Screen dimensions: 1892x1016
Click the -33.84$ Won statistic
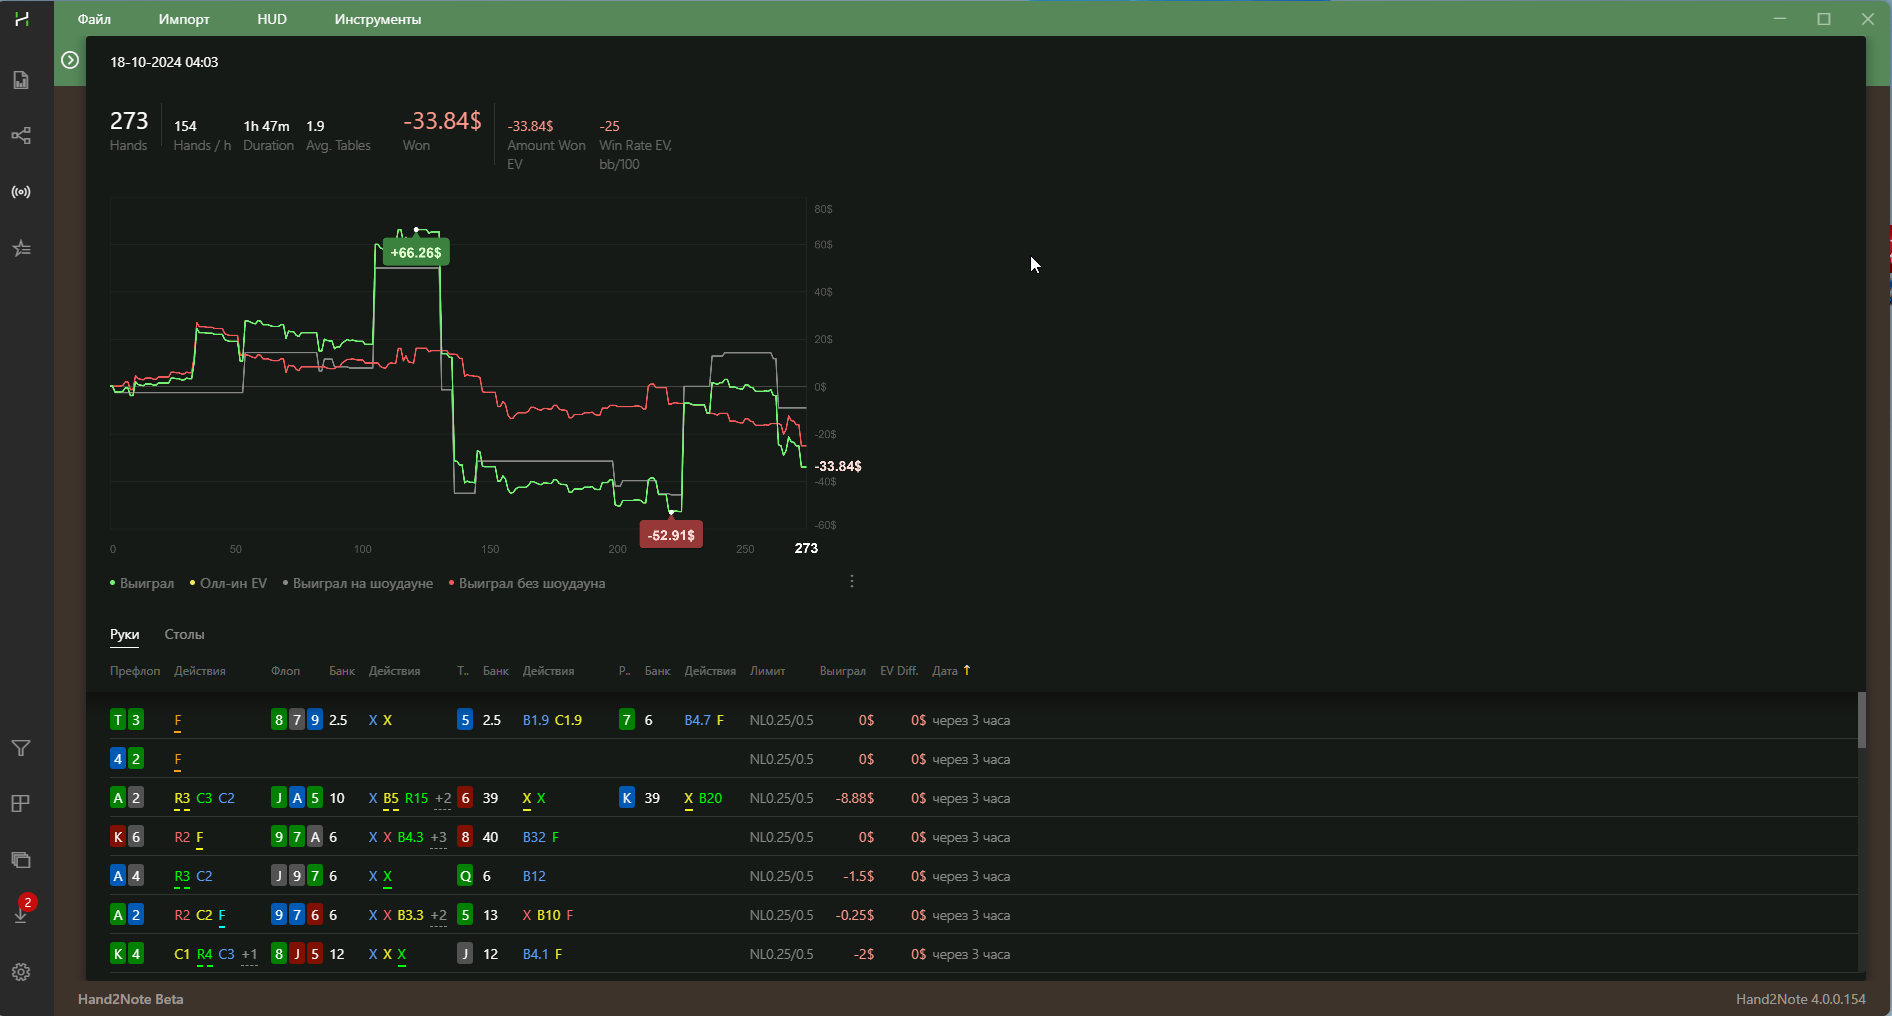click(442, 131)
